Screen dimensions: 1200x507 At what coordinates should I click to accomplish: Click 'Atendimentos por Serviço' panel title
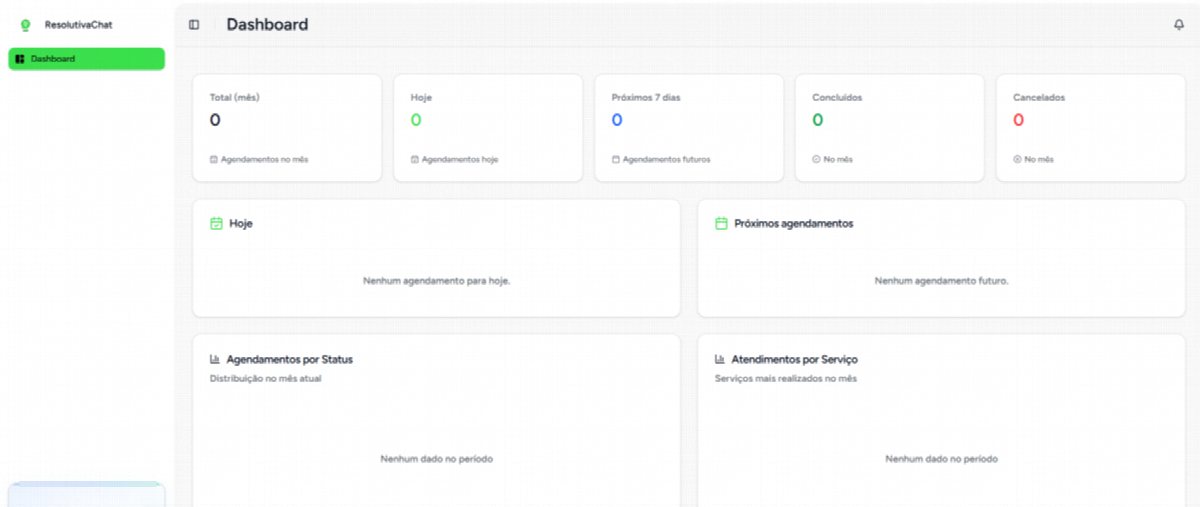click(x=795, y=359)
